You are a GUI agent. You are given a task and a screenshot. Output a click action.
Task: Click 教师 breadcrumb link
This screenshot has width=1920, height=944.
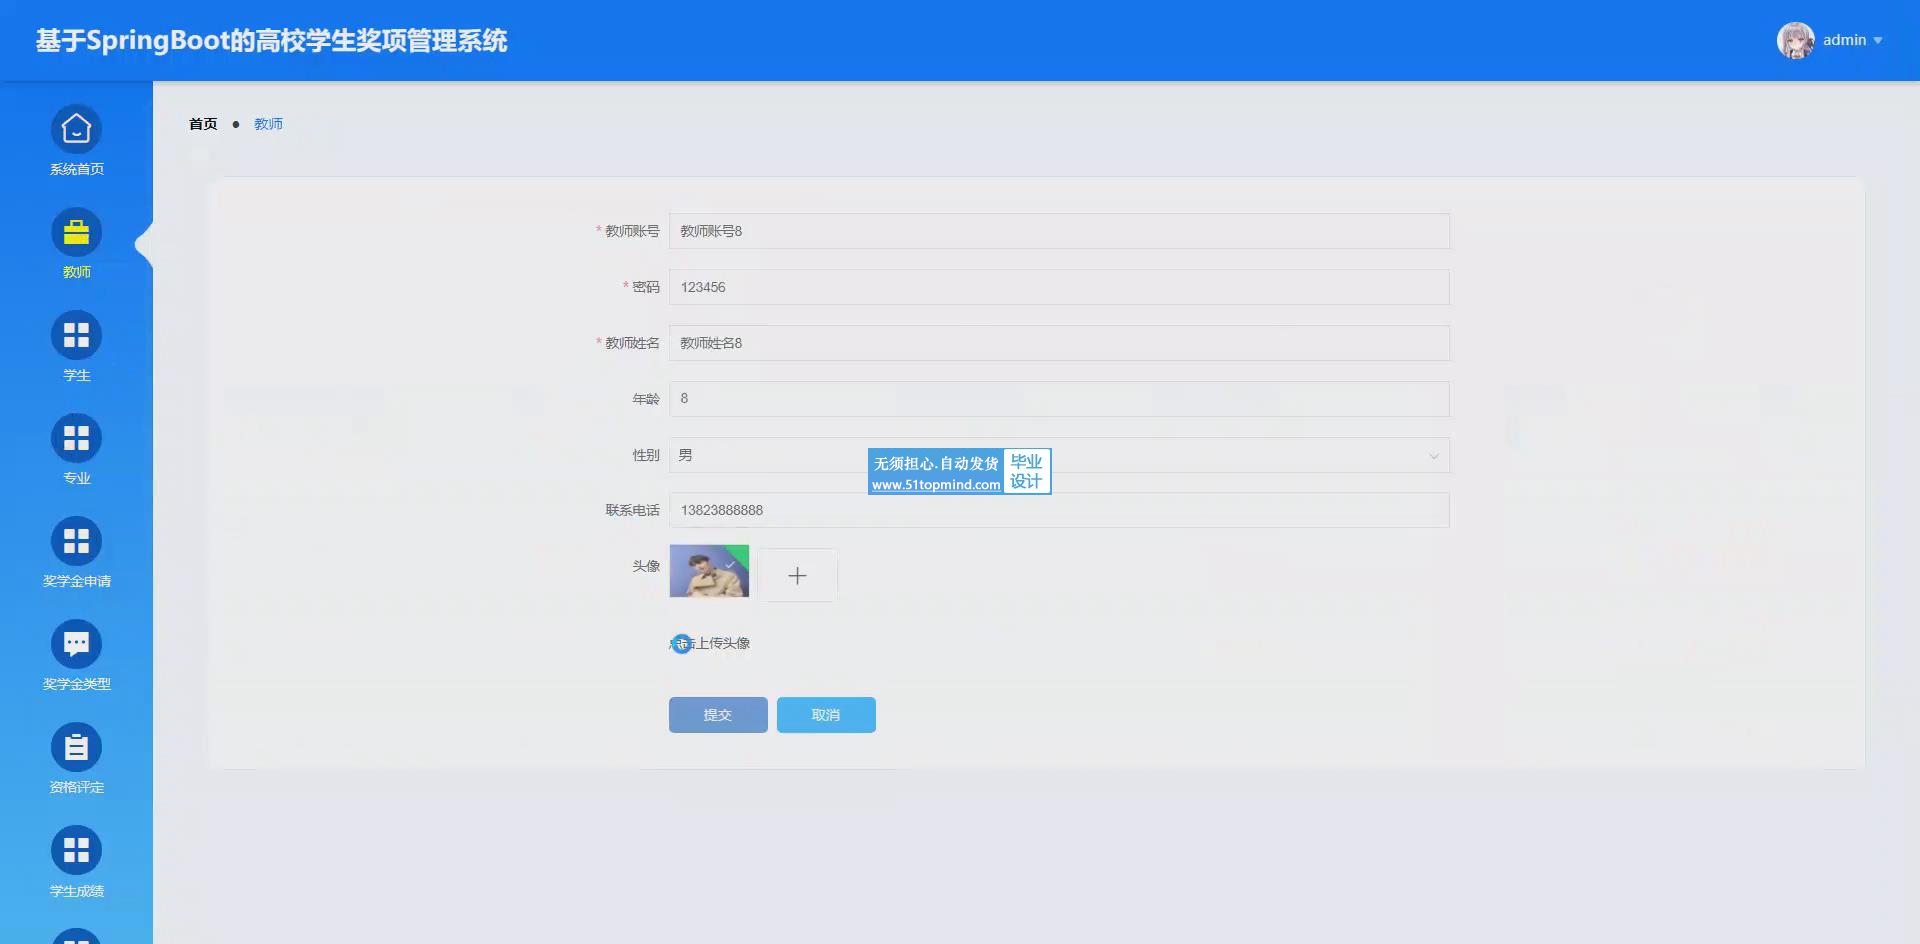pyautogui.click(x=268, y=124)
